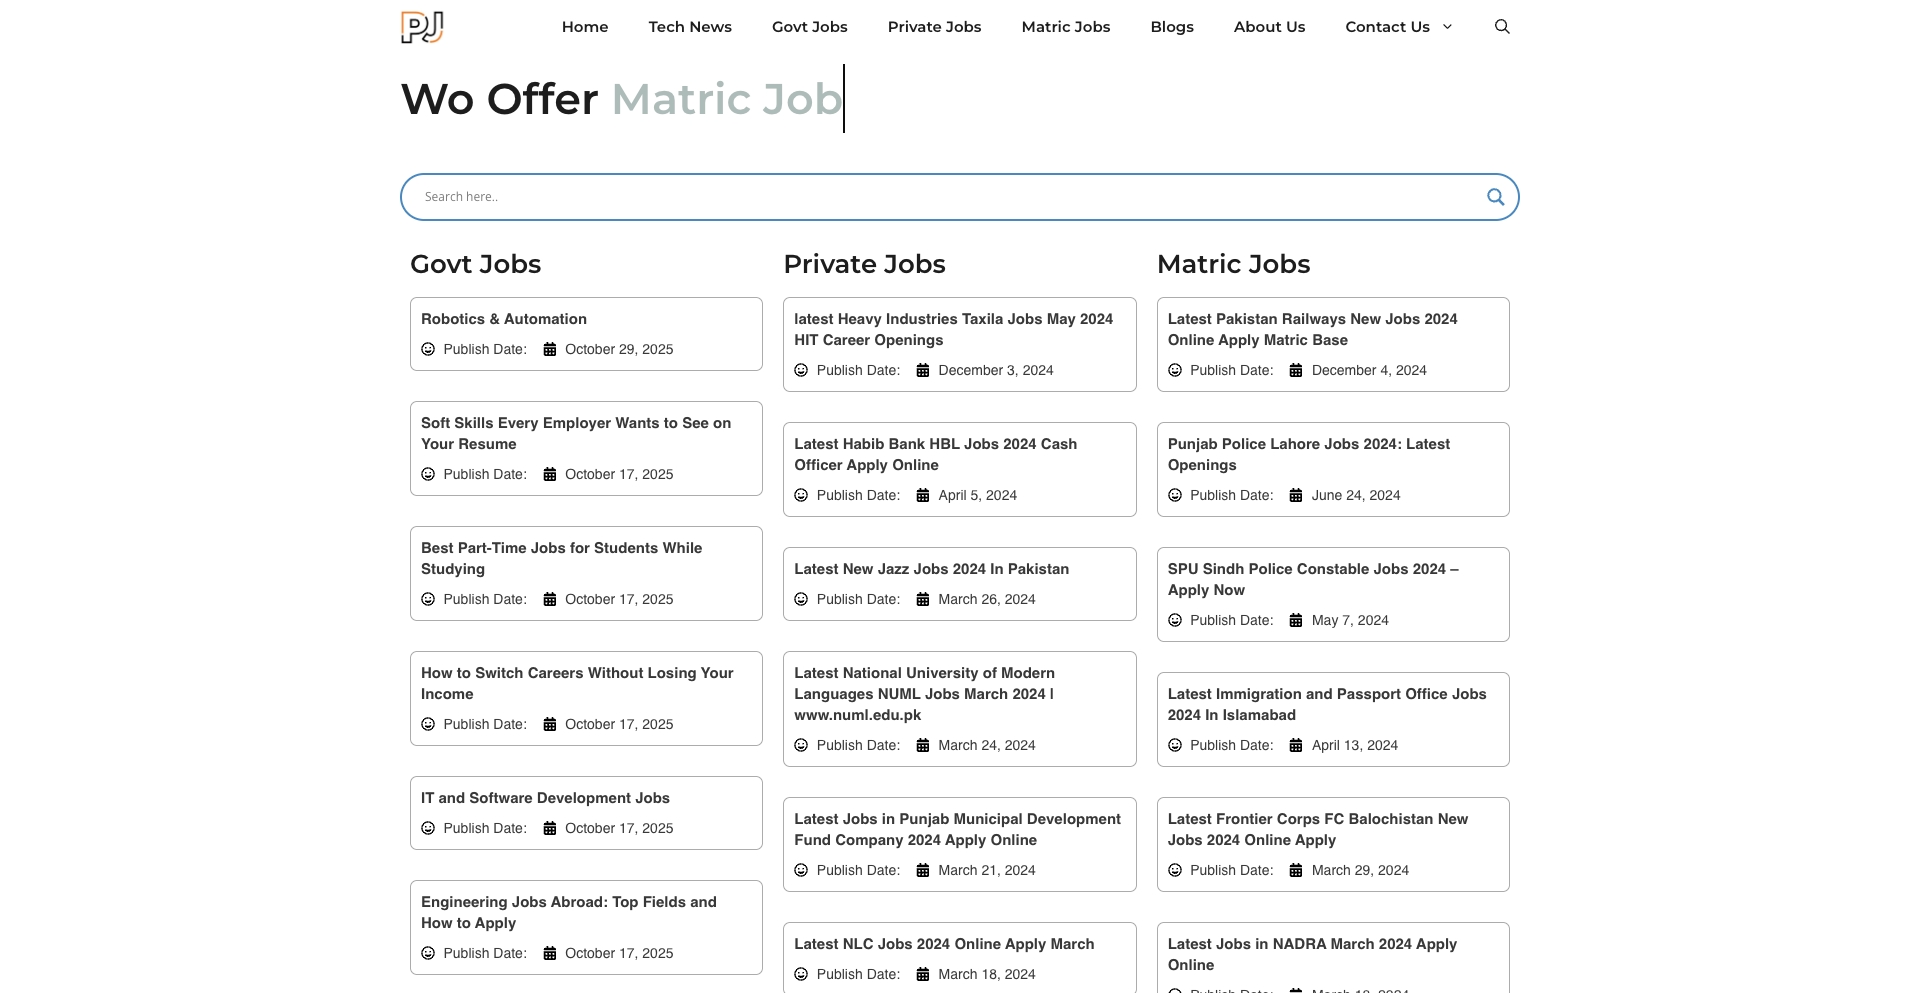Open the Blogs navigation item

[x=1171, y=27]
